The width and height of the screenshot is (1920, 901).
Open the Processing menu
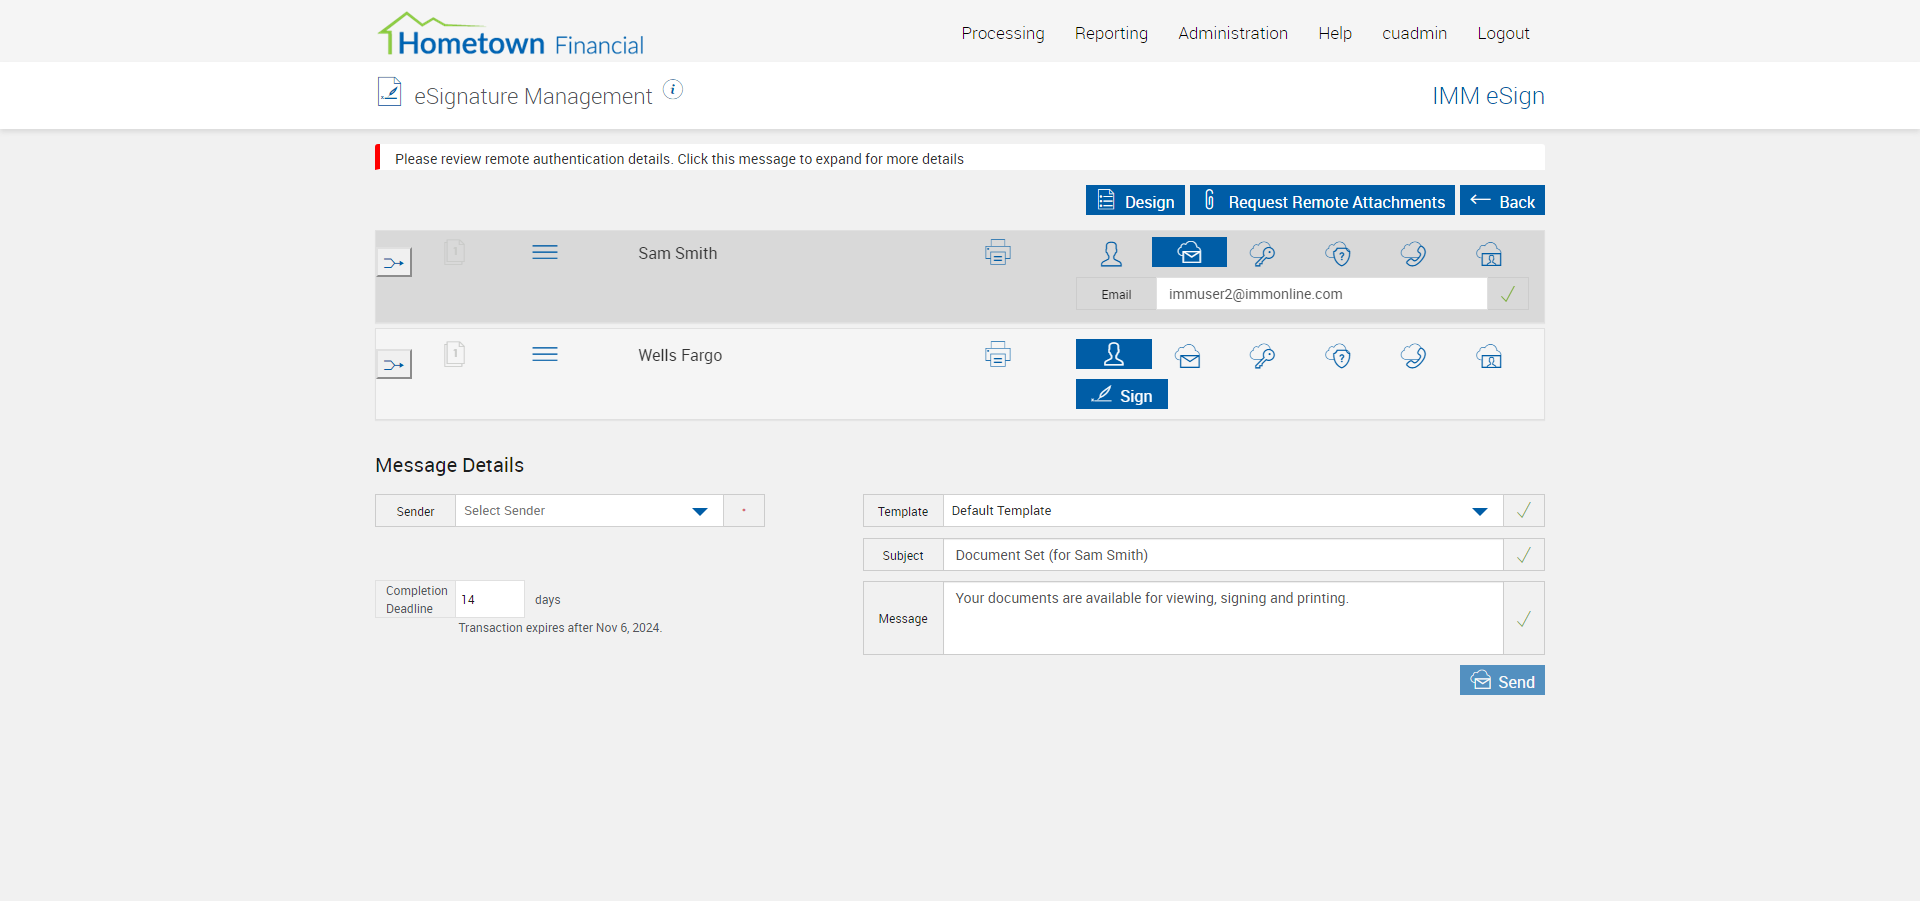(x=1003, y=33)
